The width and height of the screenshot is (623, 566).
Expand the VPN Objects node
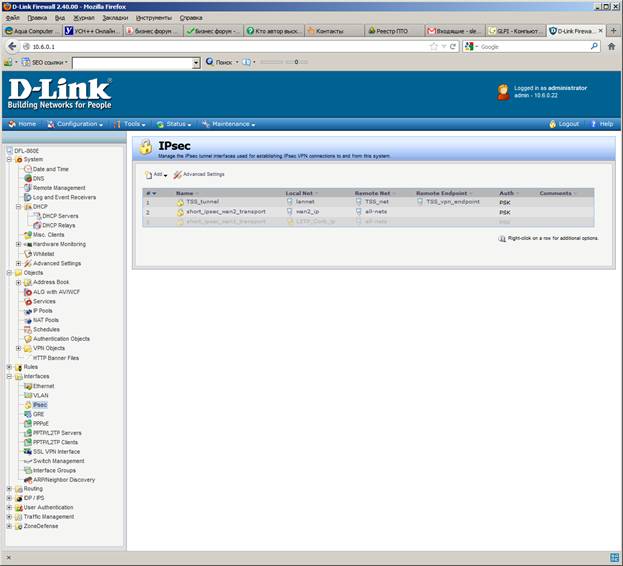18,348
